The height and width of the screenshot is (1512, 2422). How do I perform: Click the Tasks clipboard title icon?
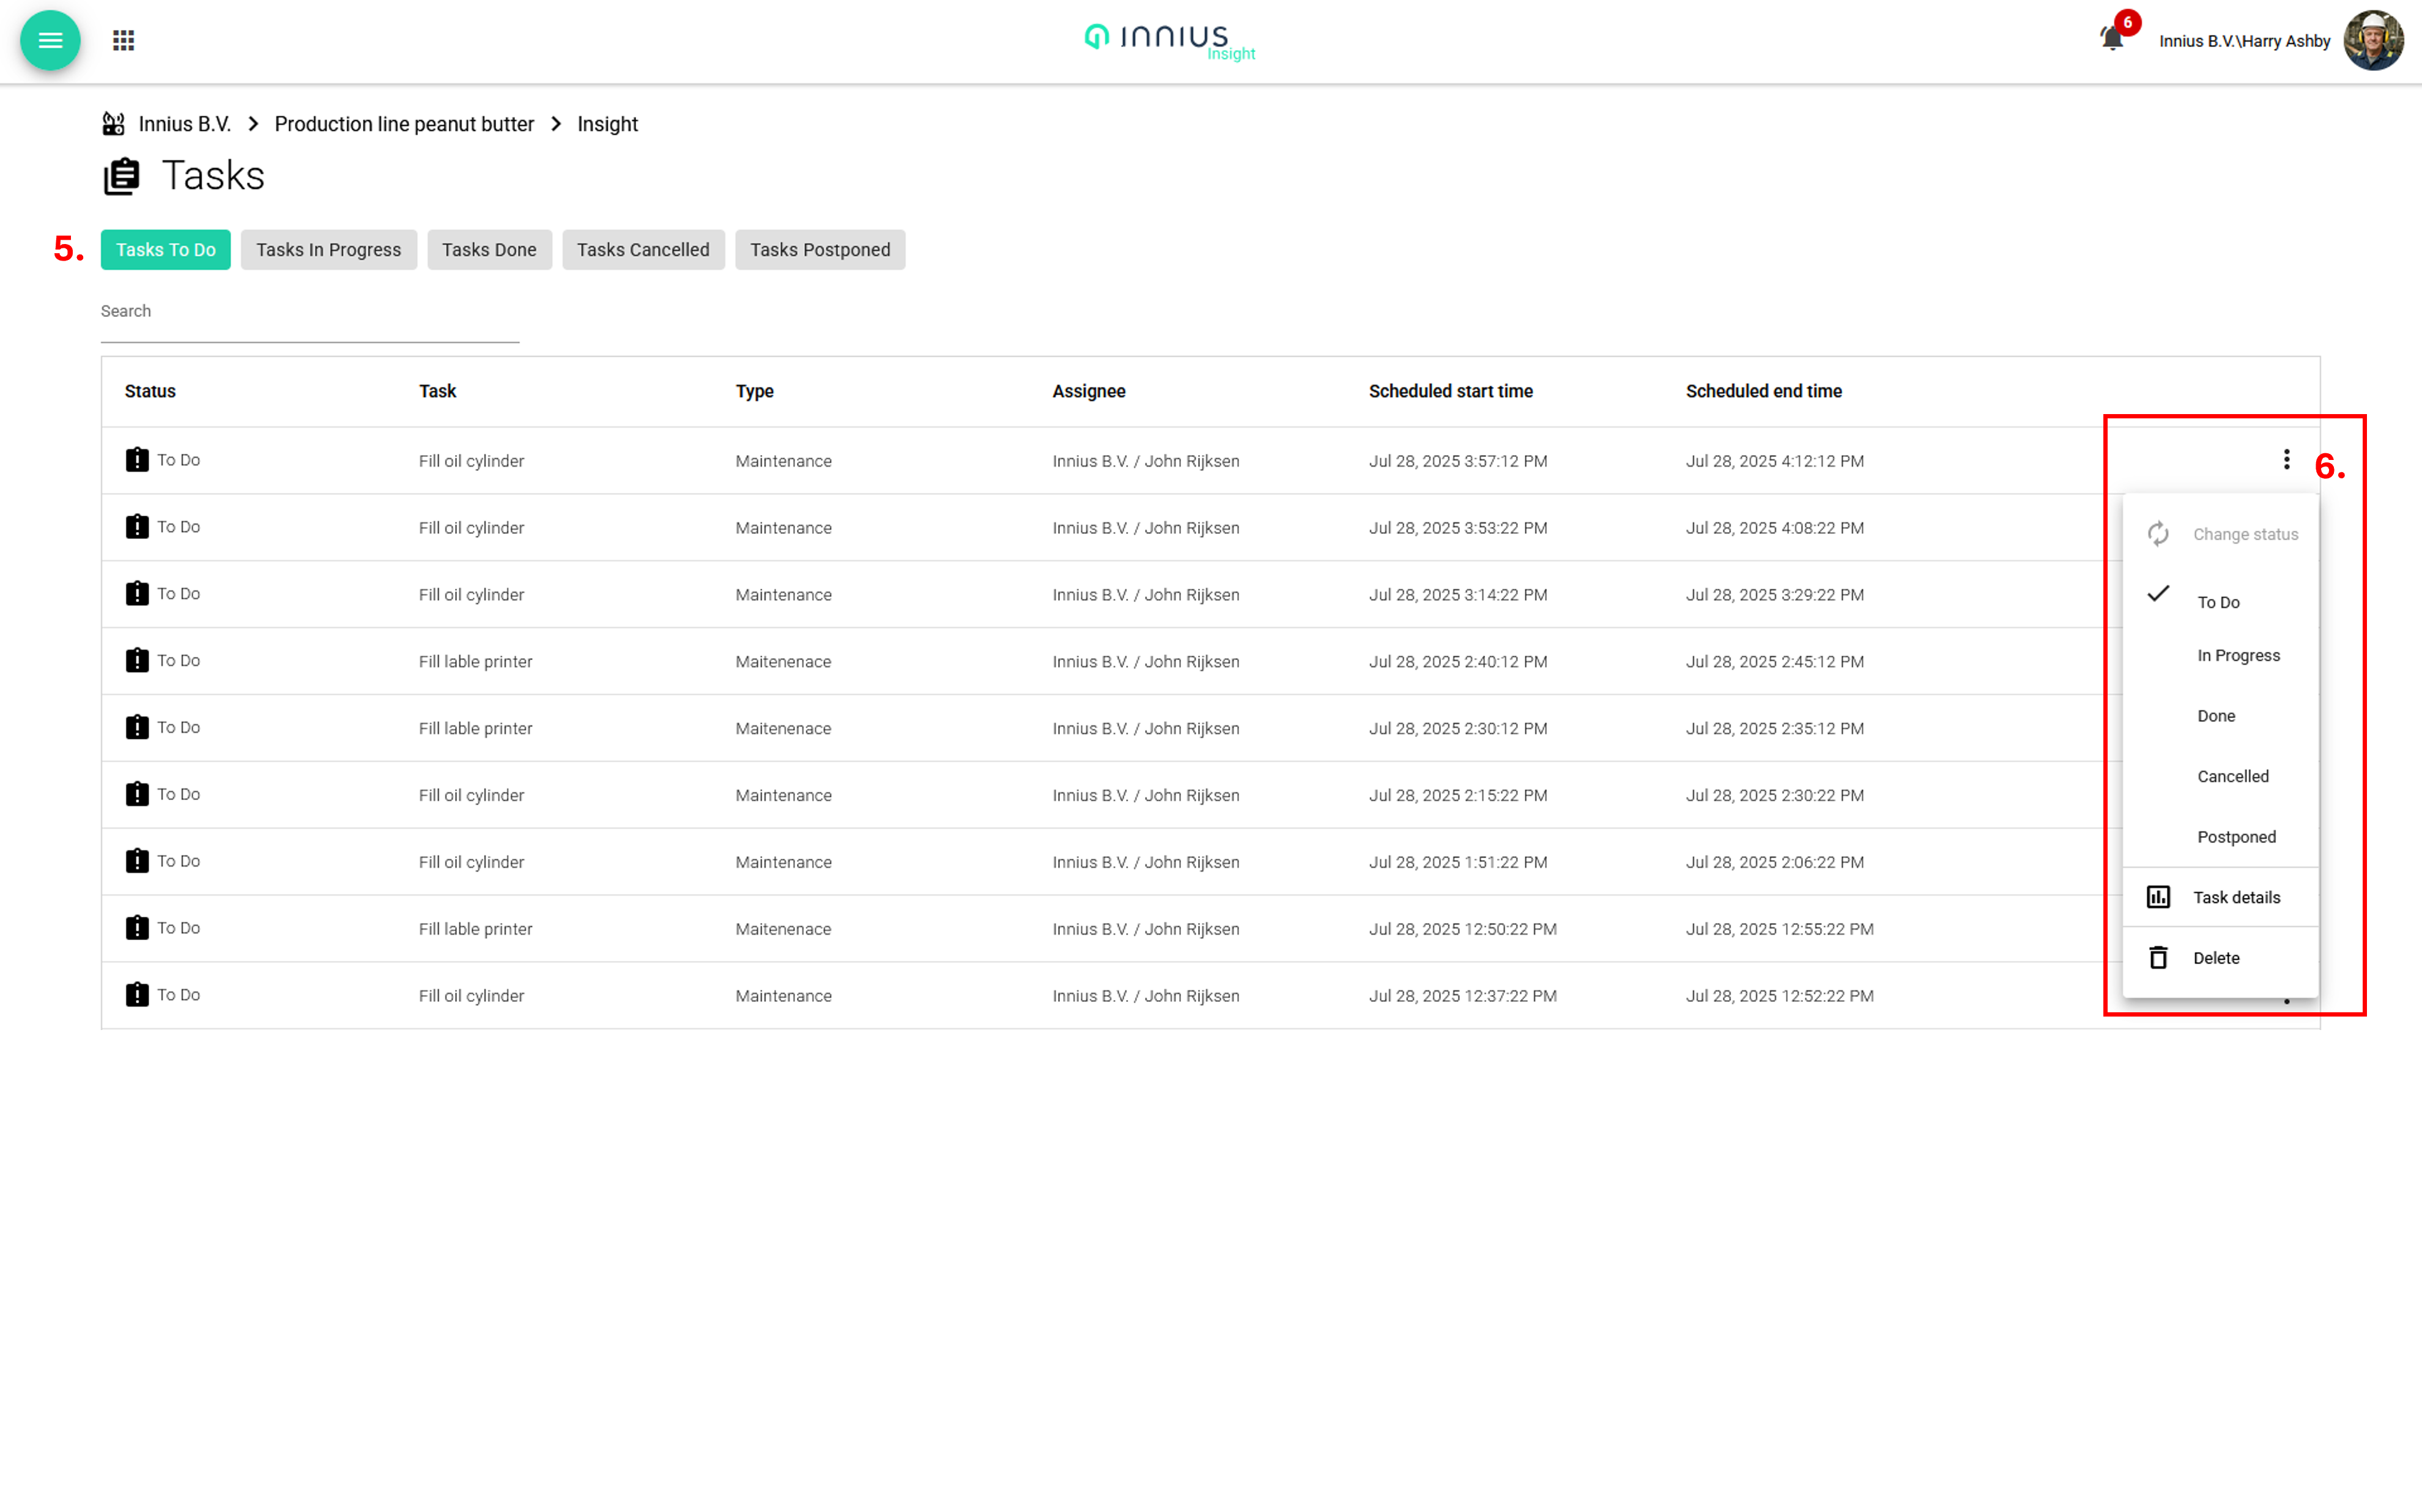[122, 176]
